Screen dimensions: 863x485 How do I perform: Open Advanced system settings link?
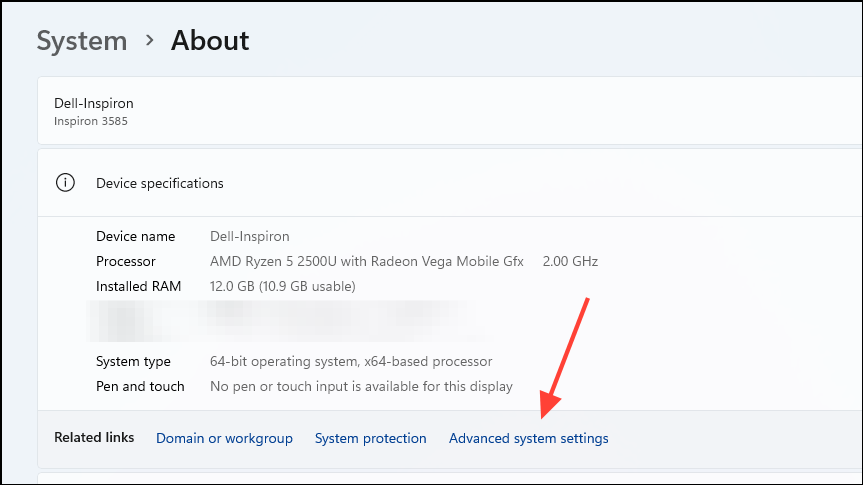tap(528, 438)
